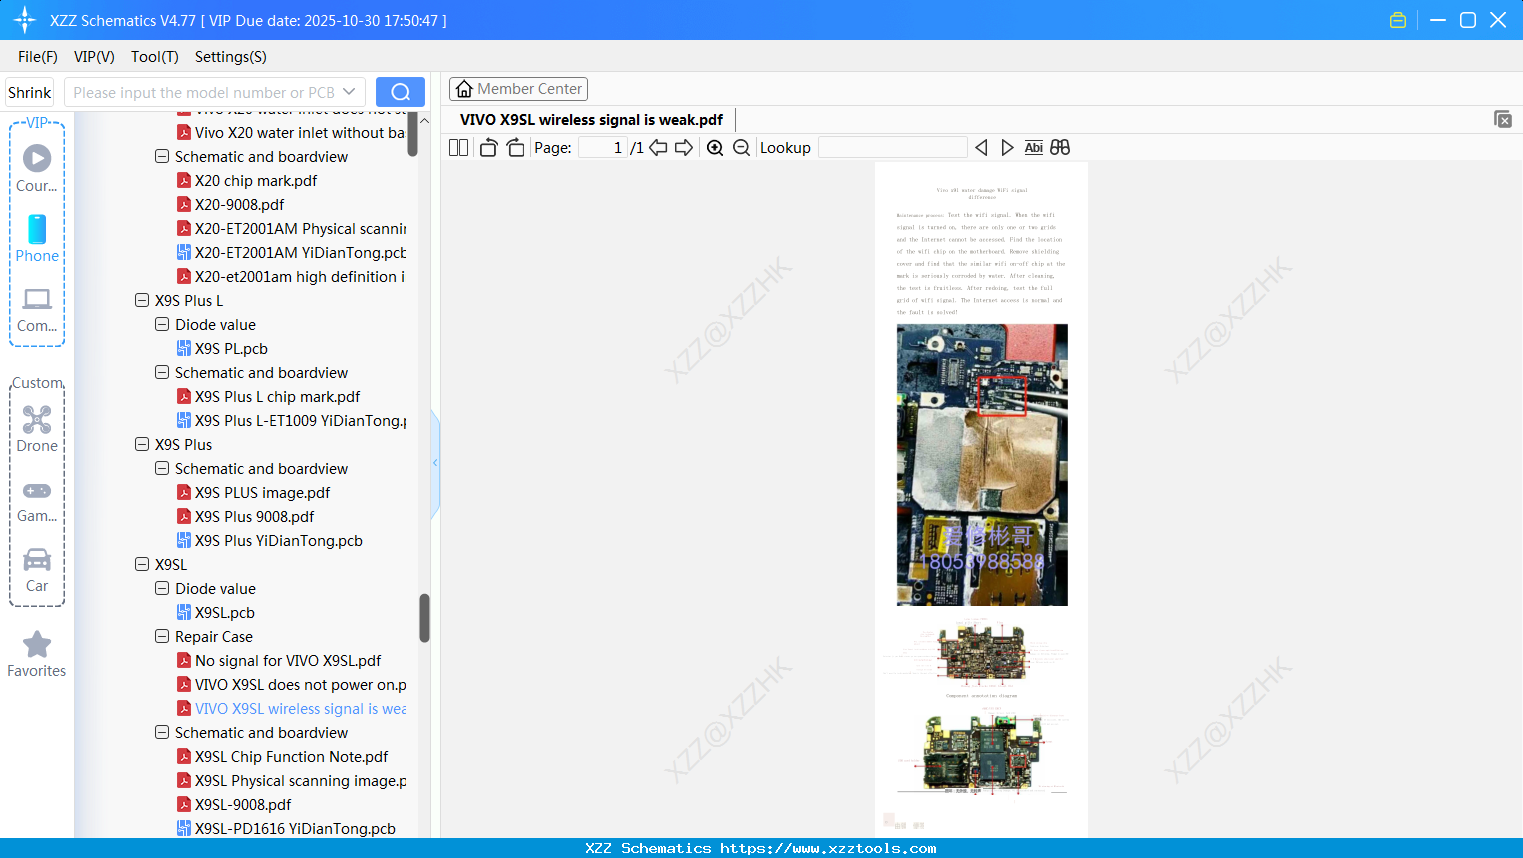Open the Settings(S) menu
This screenshot has height=858, width=1523.
coord(231,57)
